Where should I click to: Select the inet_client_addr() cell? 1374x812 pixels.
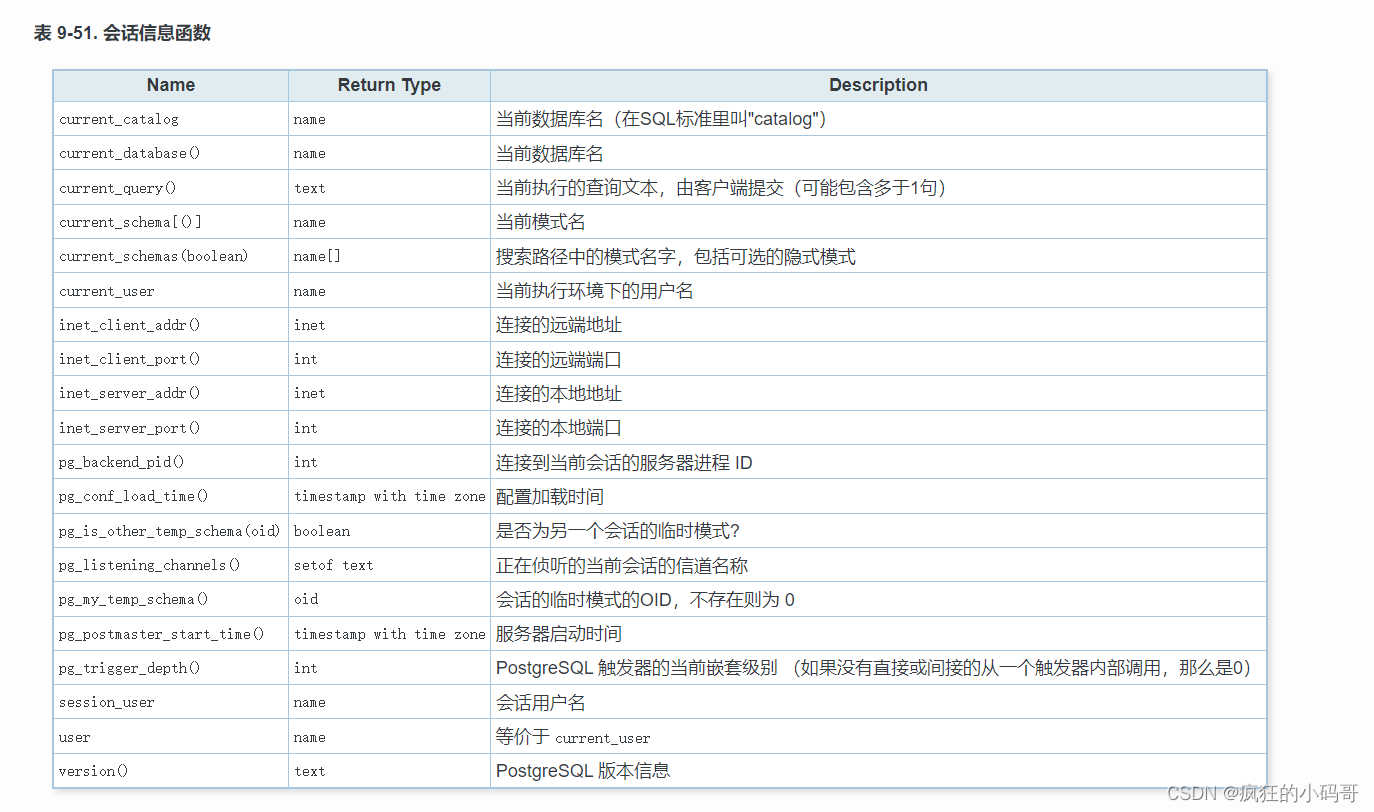pos(171,325)
